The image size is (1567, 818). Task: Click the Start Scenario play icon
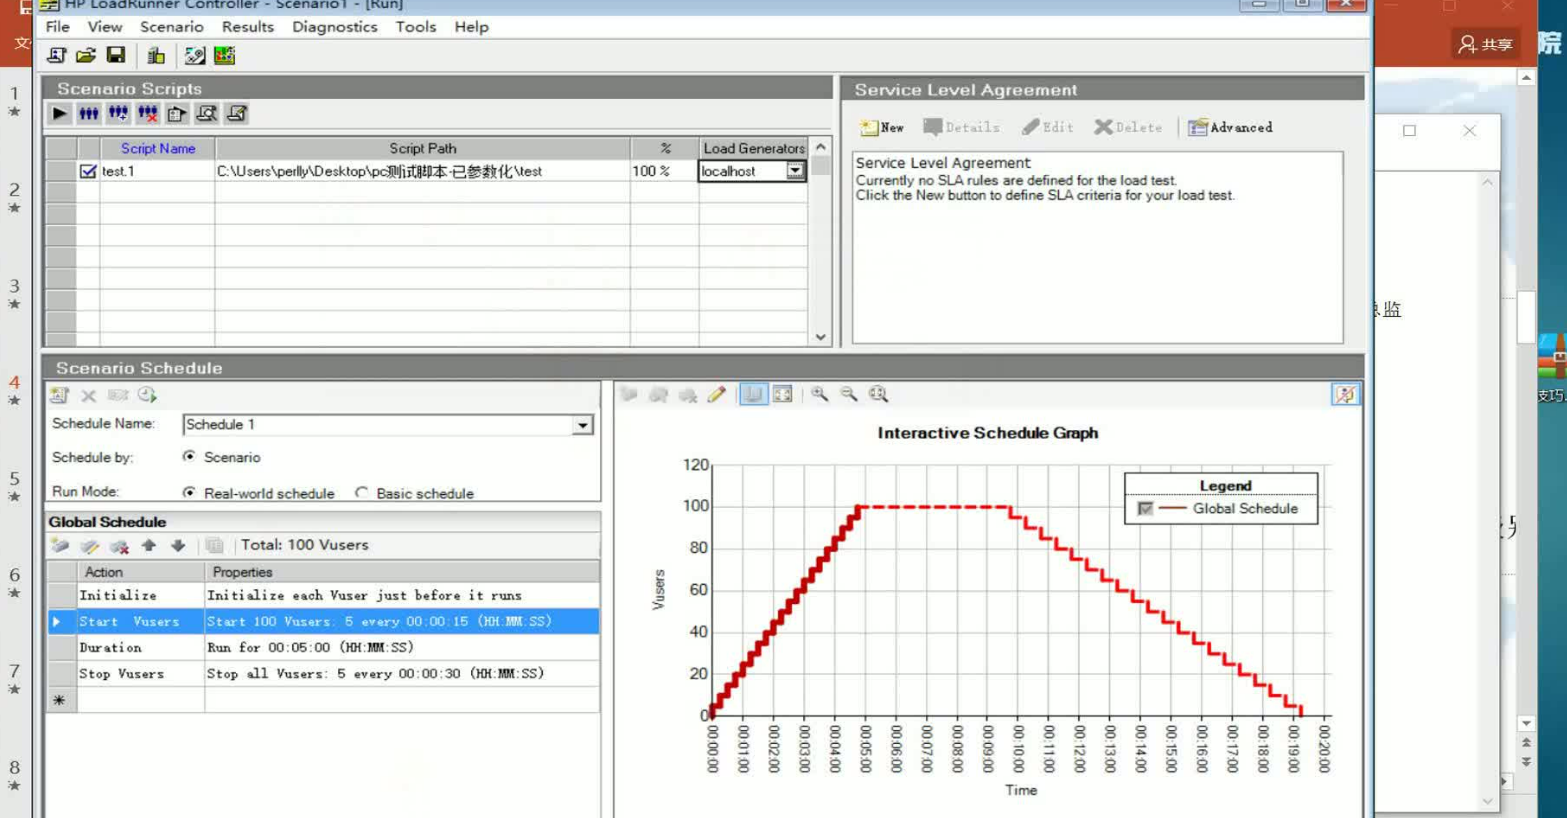[60, 114]
